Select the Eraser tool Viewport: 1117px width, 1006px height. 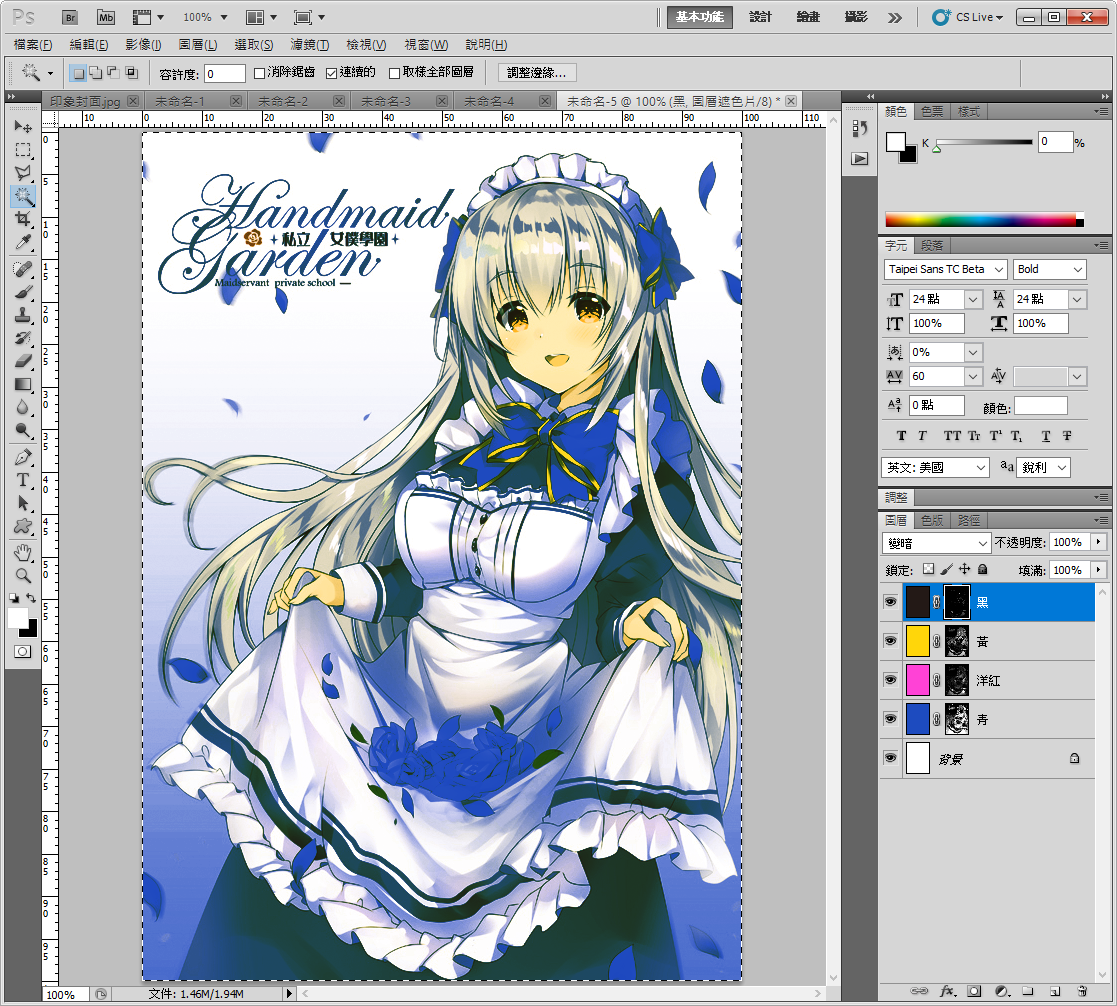23,361
